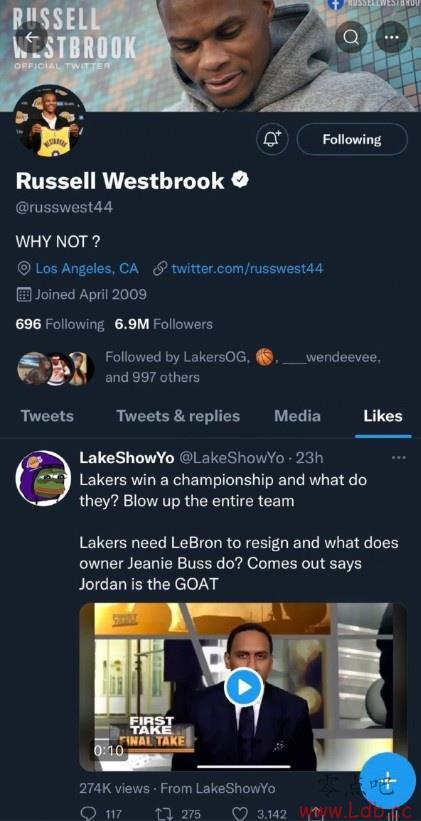Tap the back arrow icon

(32, 37)
